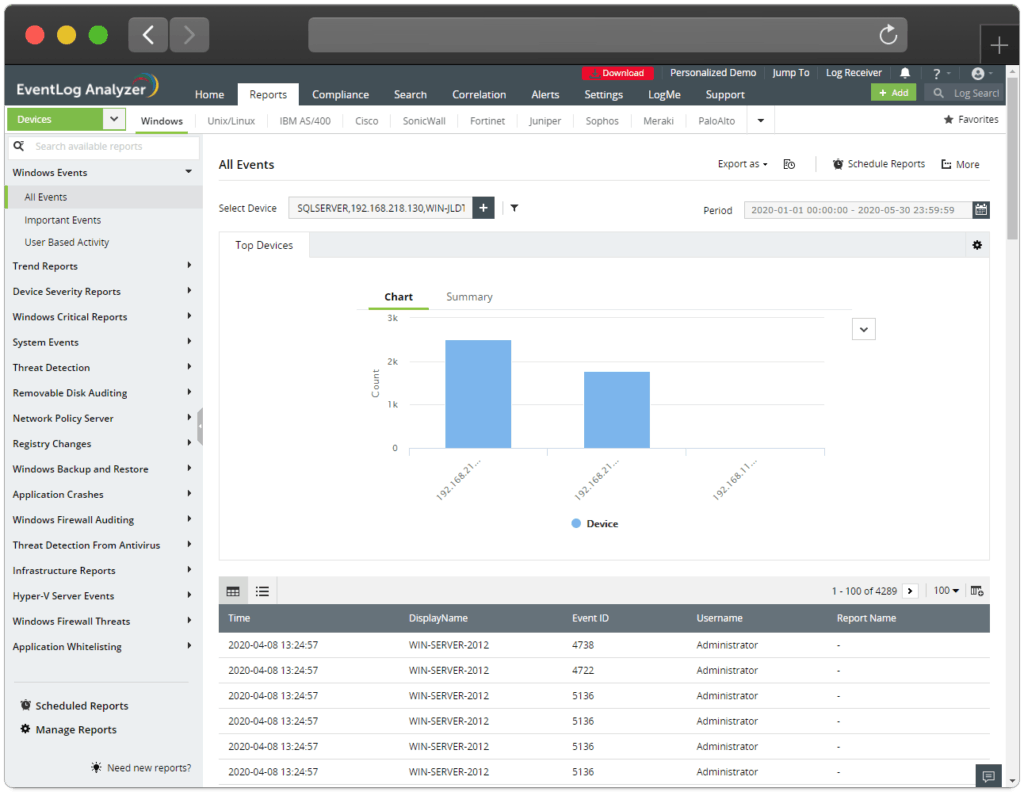Viewport: 1024px width, 792px height.
Task: Go to next page of results
Action: coord(910,591)
